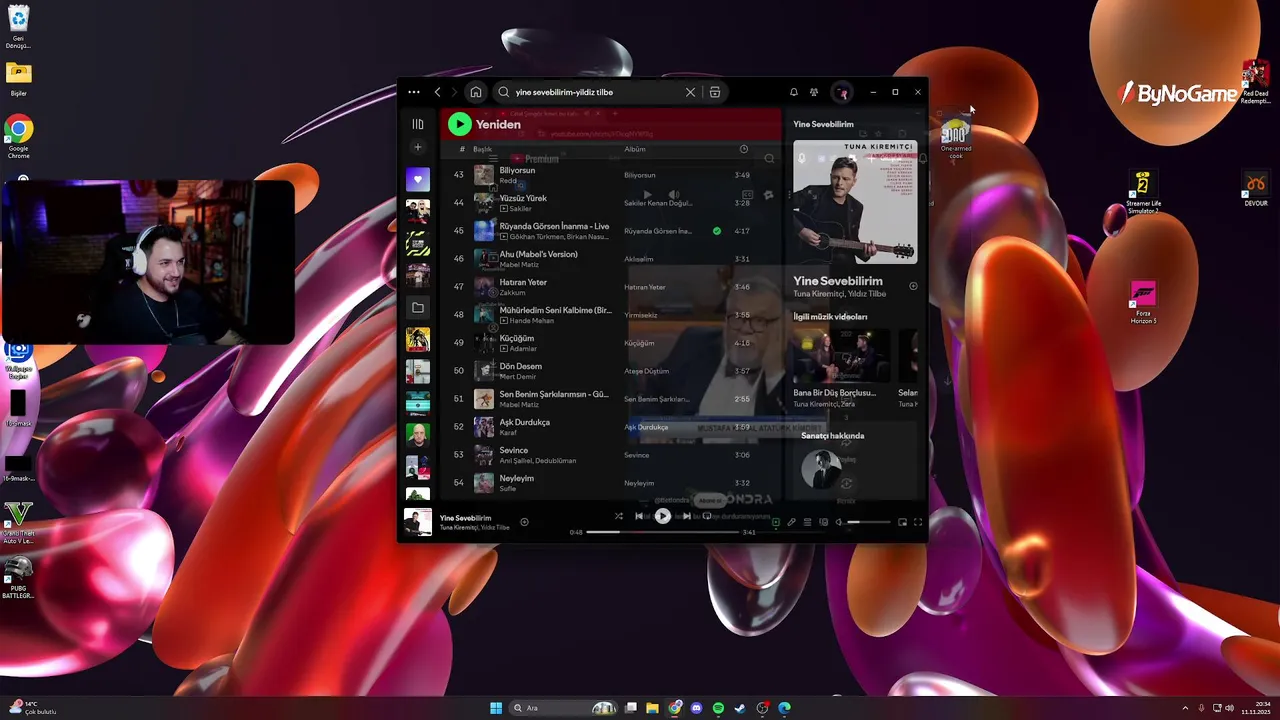Sort tracks by Başlık column
This screenshot has width=1280, height=720.
483,149
